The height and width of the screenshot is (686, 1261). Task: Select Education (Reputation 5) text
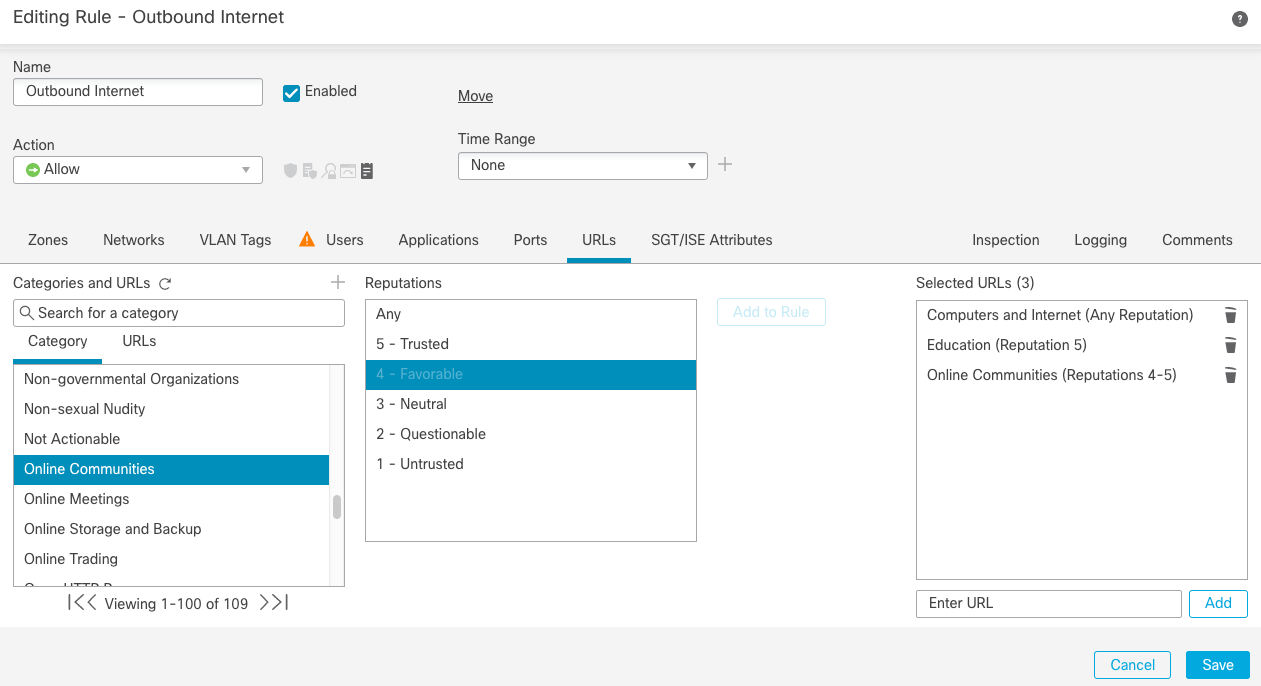click(x=1007, y=345)
